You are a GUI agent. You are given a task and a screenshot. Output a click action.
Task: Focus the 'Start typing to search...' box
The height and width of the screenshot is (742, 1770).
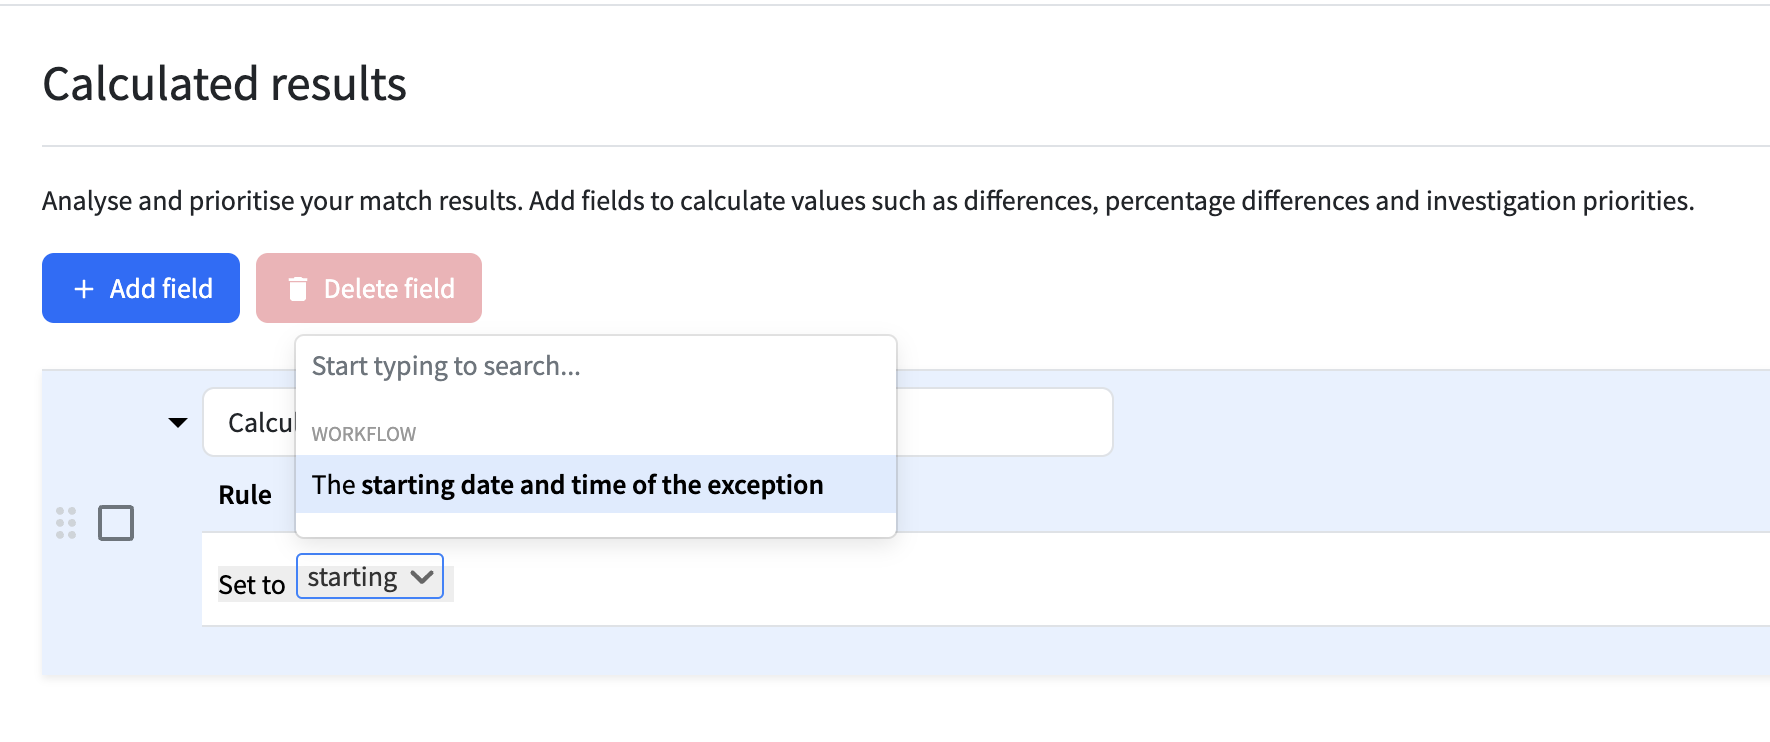pos(596,366)
